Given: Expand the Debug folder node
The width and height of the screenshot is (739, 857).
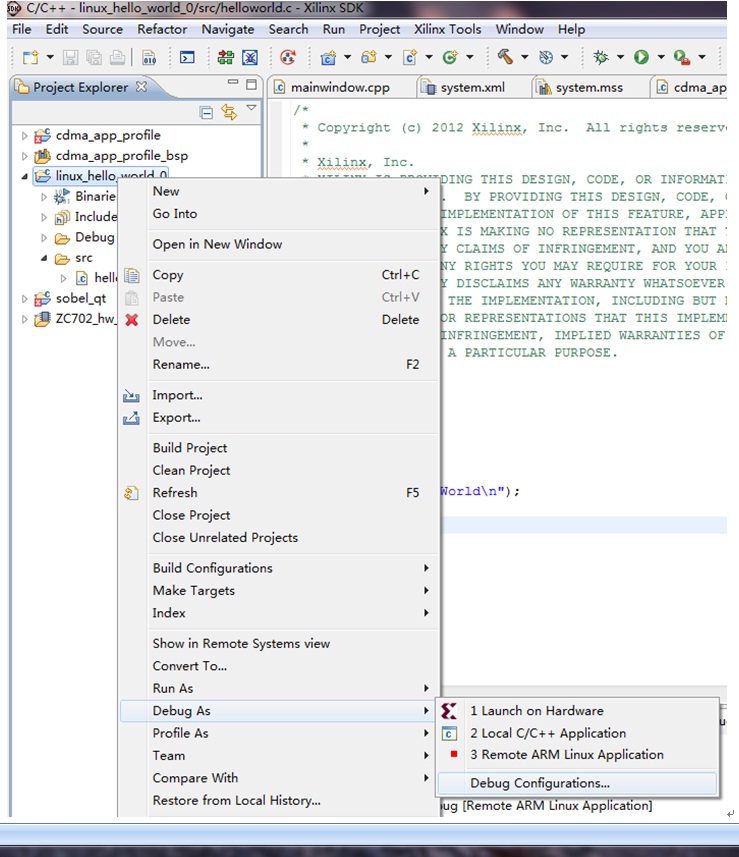Looking at the screenshot, I should pos(44,238).
